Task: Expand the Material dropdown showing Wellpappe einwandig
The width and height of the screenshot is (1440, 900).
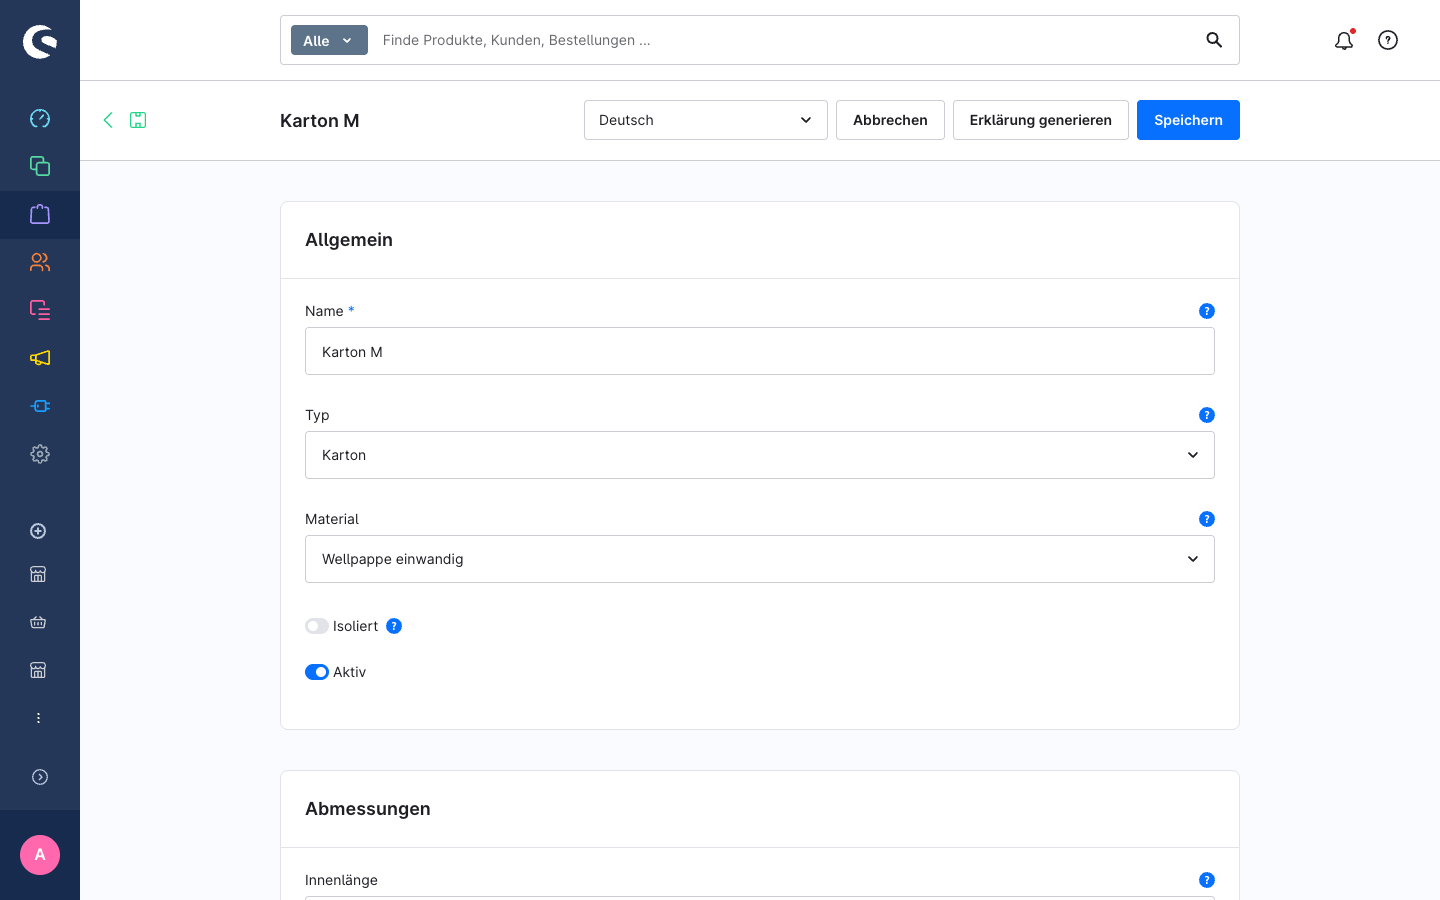Action: click(x=760, y=559)
